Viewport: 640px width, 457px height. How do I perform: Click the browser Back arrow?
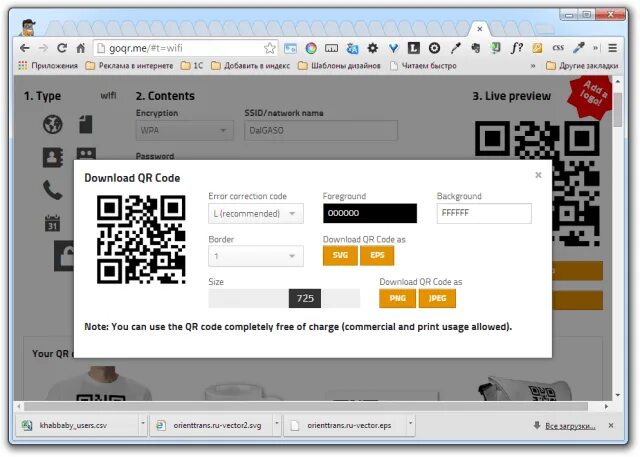[x=24, y=48]
